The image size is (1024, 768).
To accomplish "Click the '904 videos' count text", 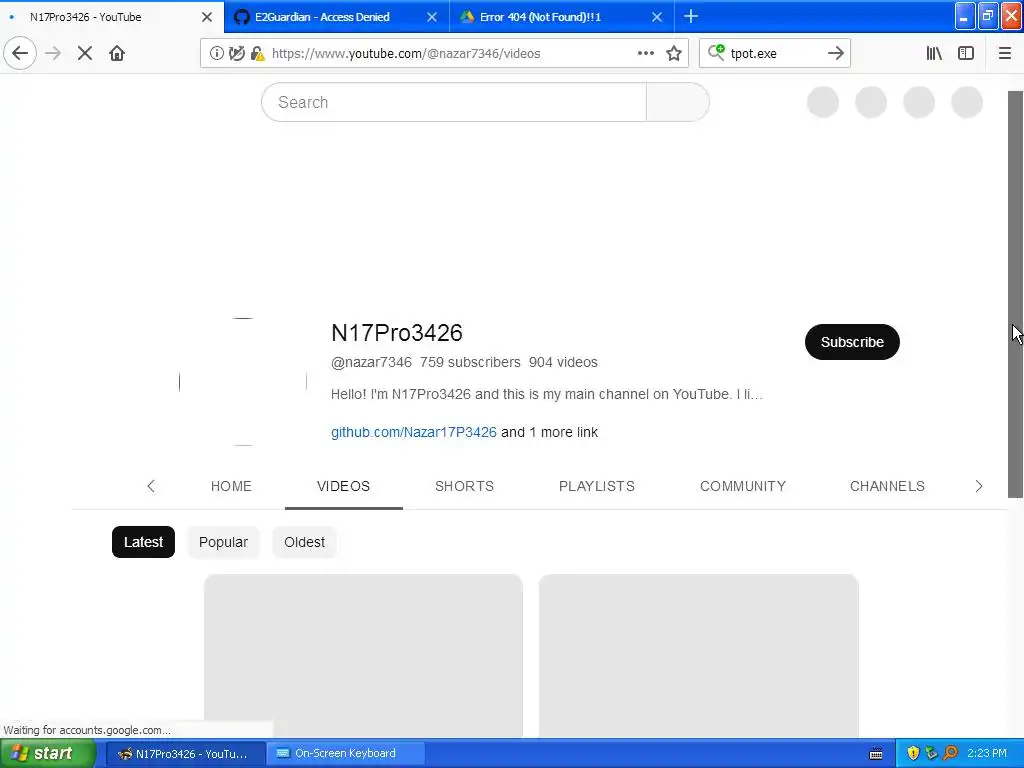I will coord(563,362).
